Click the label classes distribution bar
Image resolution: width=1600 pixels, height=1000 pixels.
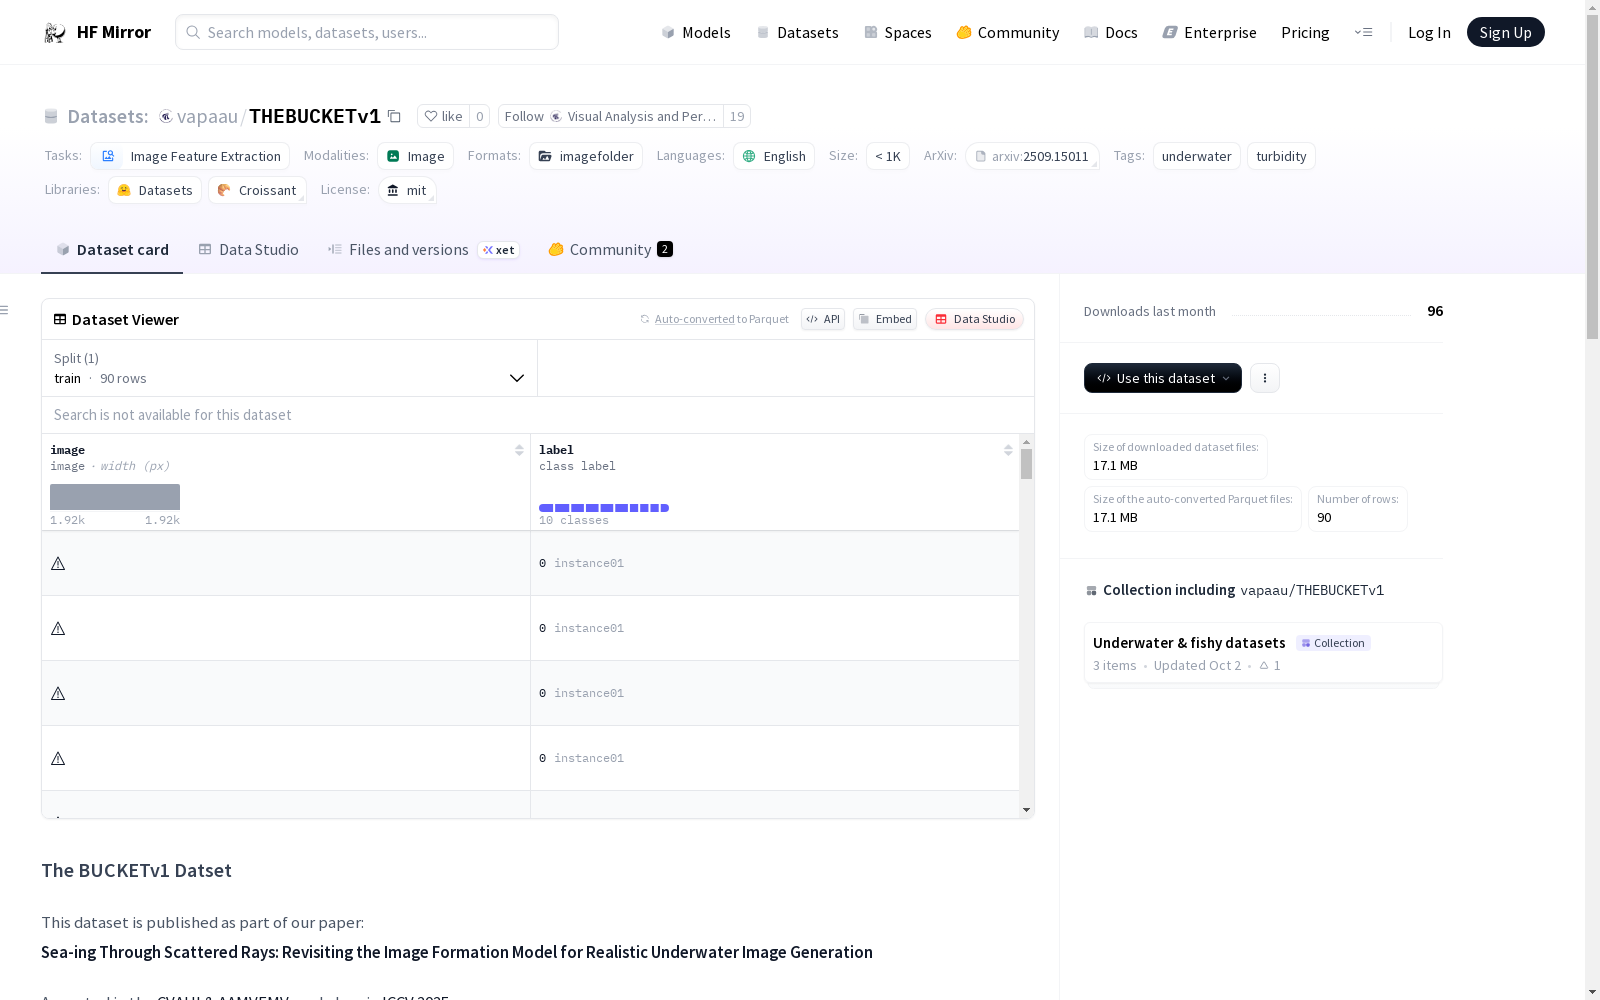[x=604, y=508]
